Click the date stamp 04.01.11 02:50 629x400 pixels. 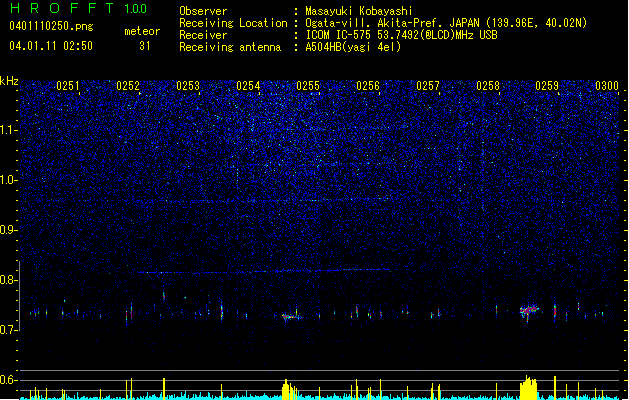coord(51,46)
